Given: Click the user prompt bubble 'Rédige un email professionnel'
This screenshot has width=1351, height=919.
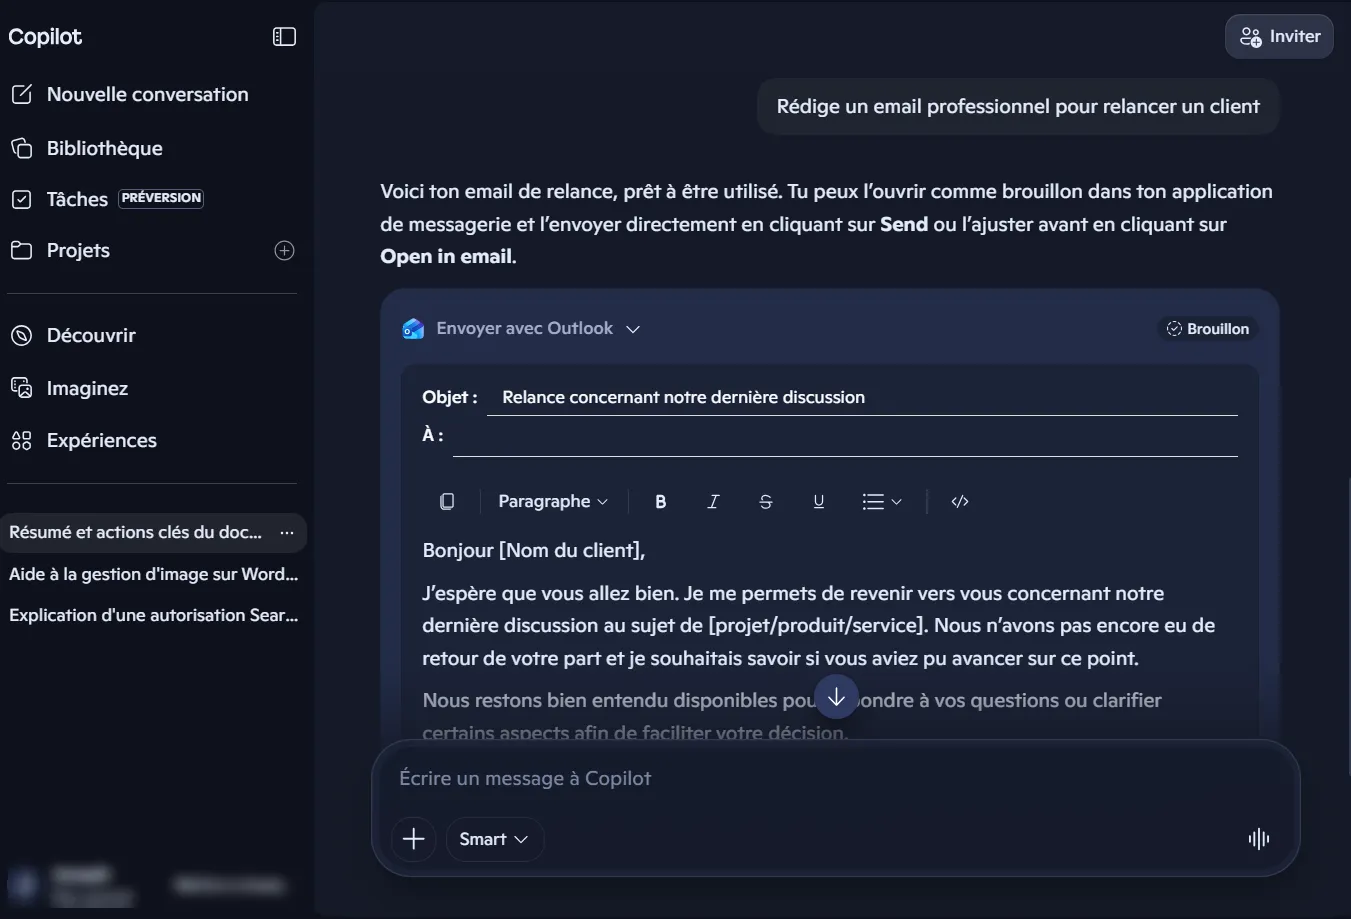Looking at the screenshot, I should 1018,106.
